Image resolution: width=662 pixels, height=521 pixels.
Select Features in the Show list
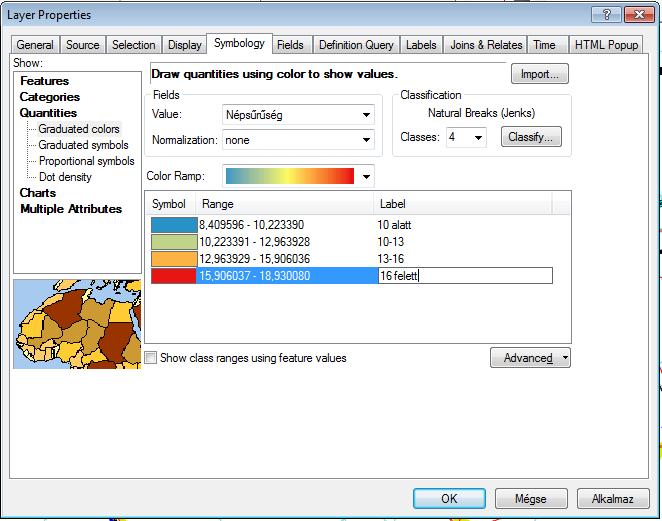coord(44,81)
